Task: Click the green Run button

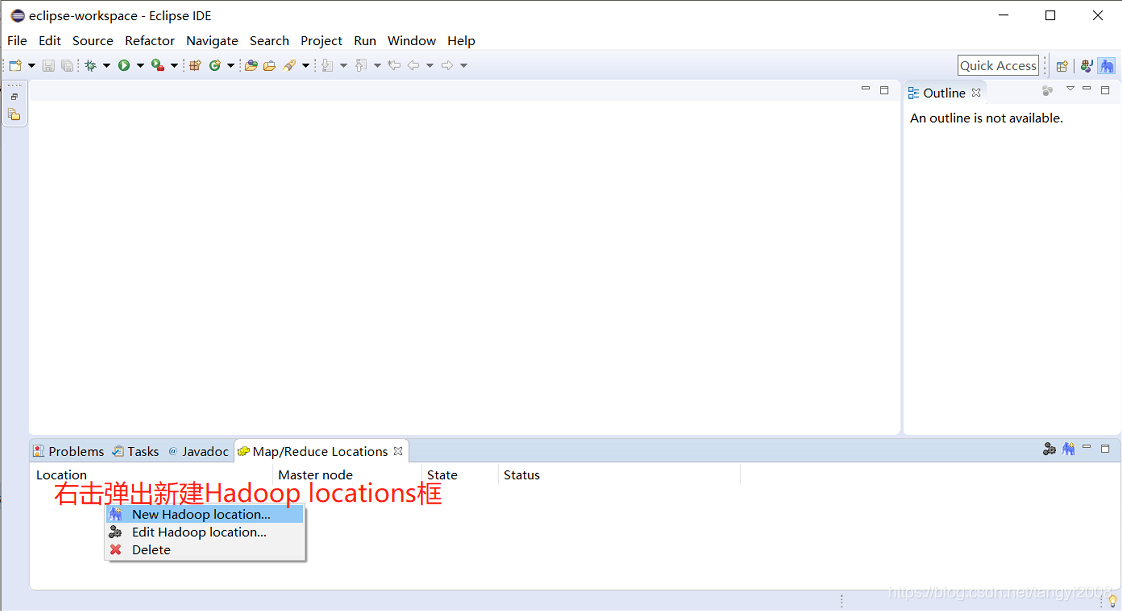Action: coord(124,66)
